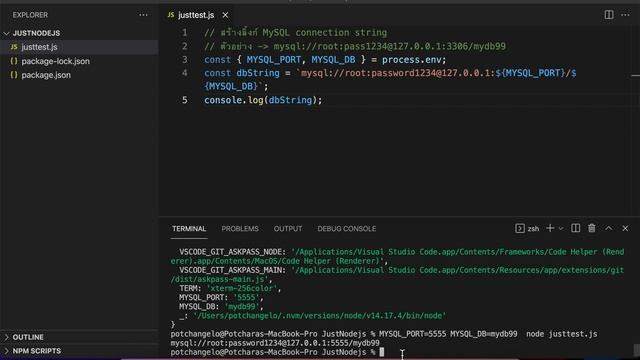Screen dimensions: 640x360
Task: Switch to the OUTPUT tab
Action: (x=288, y=229)
